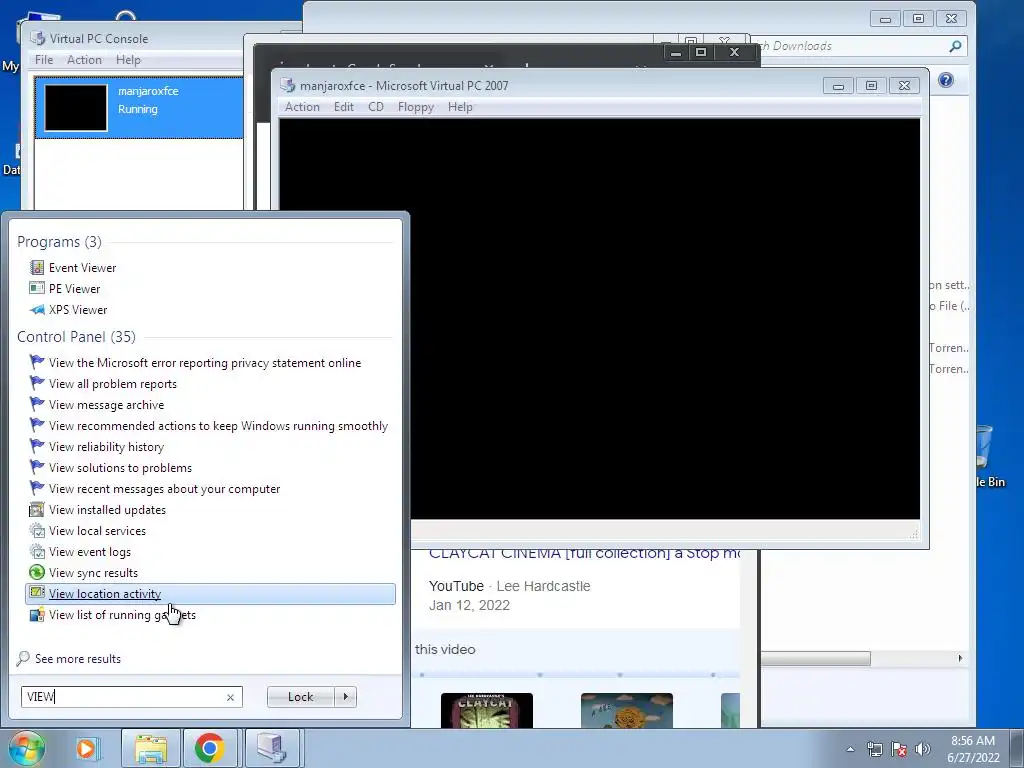Image resolution: width=1024 pixels, height=768 pixels.
Task: Click inside the black virtual machine display
Action: (600, 319)
